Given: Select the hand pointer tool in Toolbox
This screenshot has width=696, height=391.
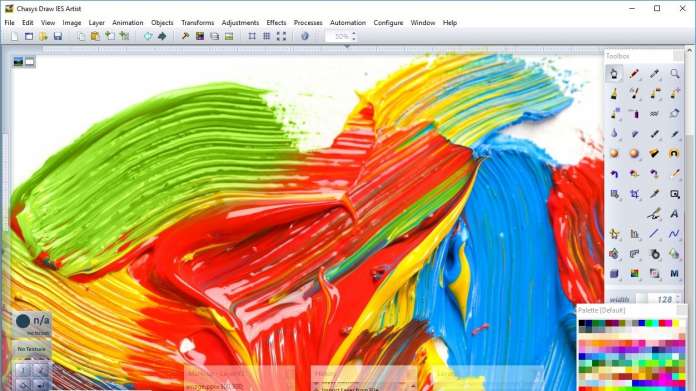Looking at the screenshot, I should click(x=614, y=74).
